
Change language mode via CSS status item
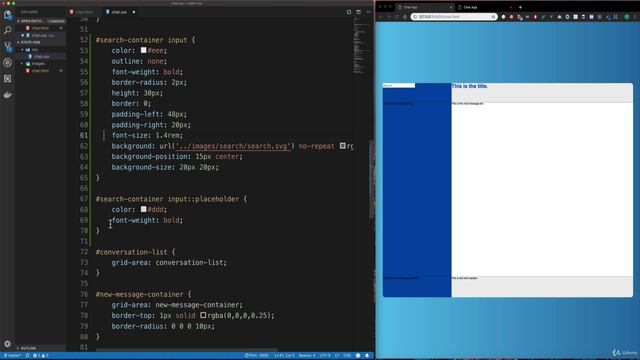347,356
